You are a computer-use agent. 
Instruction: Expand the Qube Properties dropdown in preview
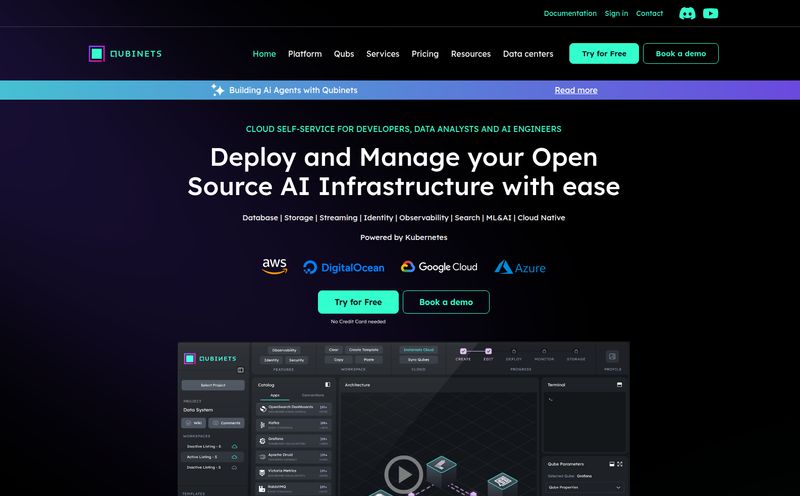[x=585, y=487]
